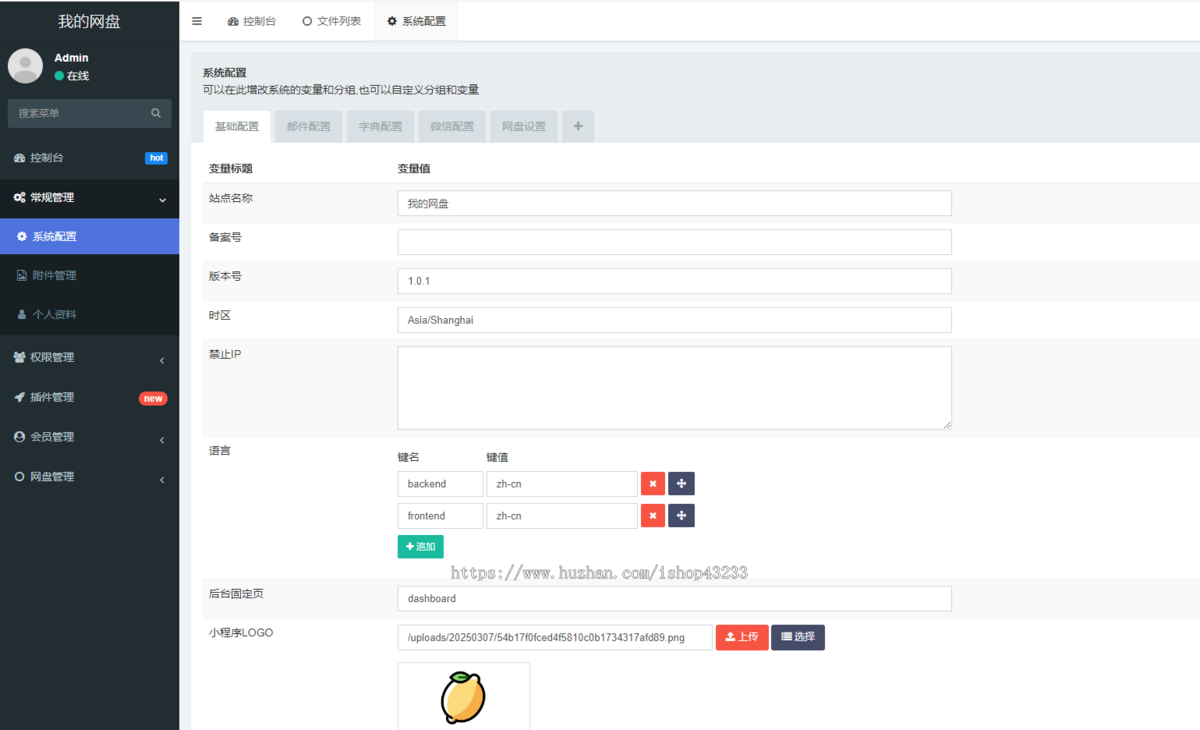Open the 网盘设置 tab

pos(524,127)
